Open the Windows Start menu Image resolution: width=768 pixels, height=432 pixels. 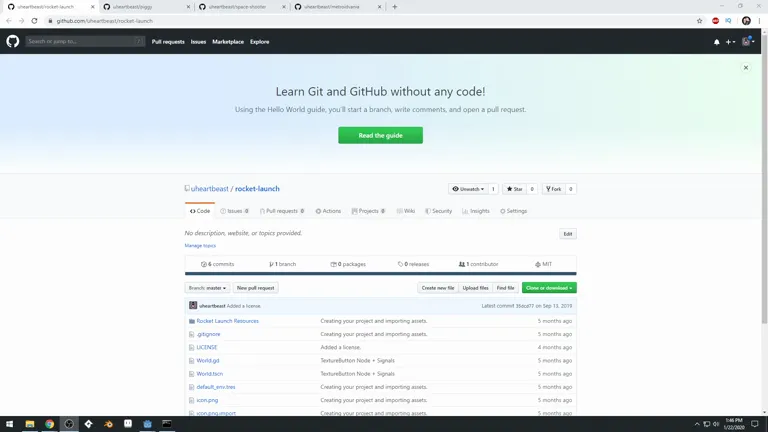click(x=10, y=424)
